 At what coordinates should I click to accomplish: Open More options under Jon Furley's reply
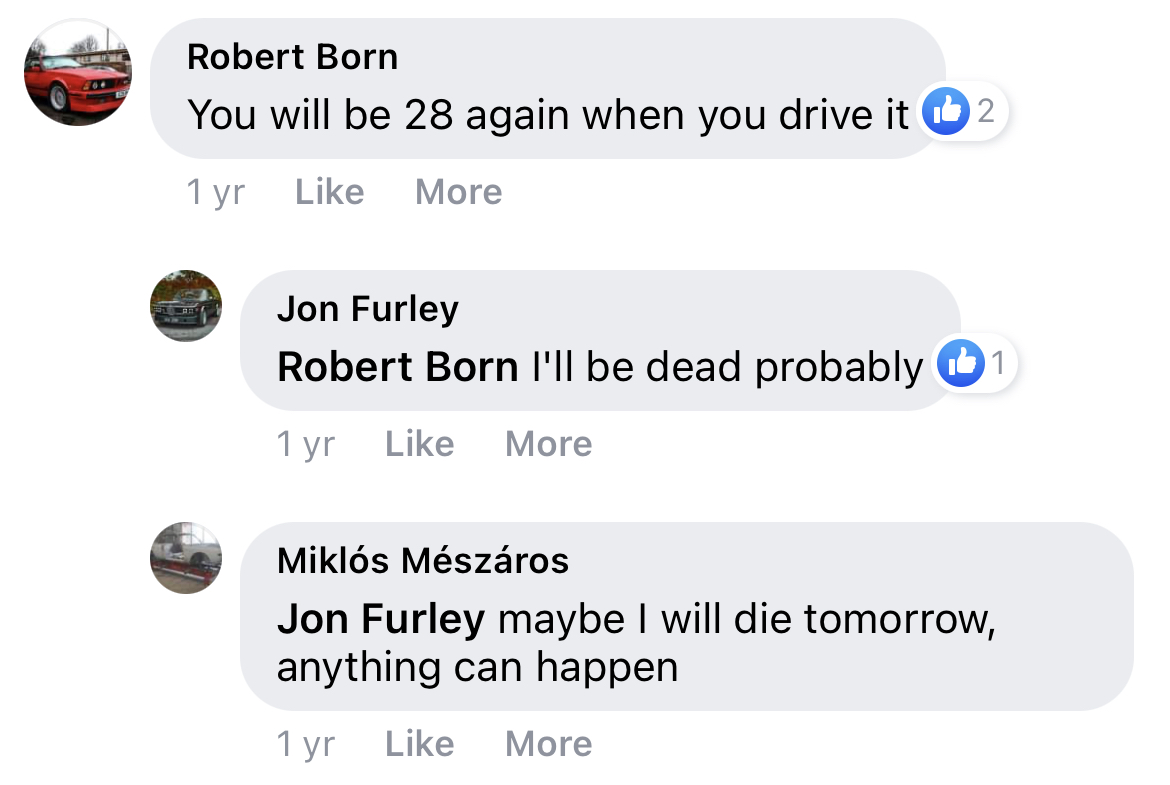pyautogui.click(x=548, y=444)
